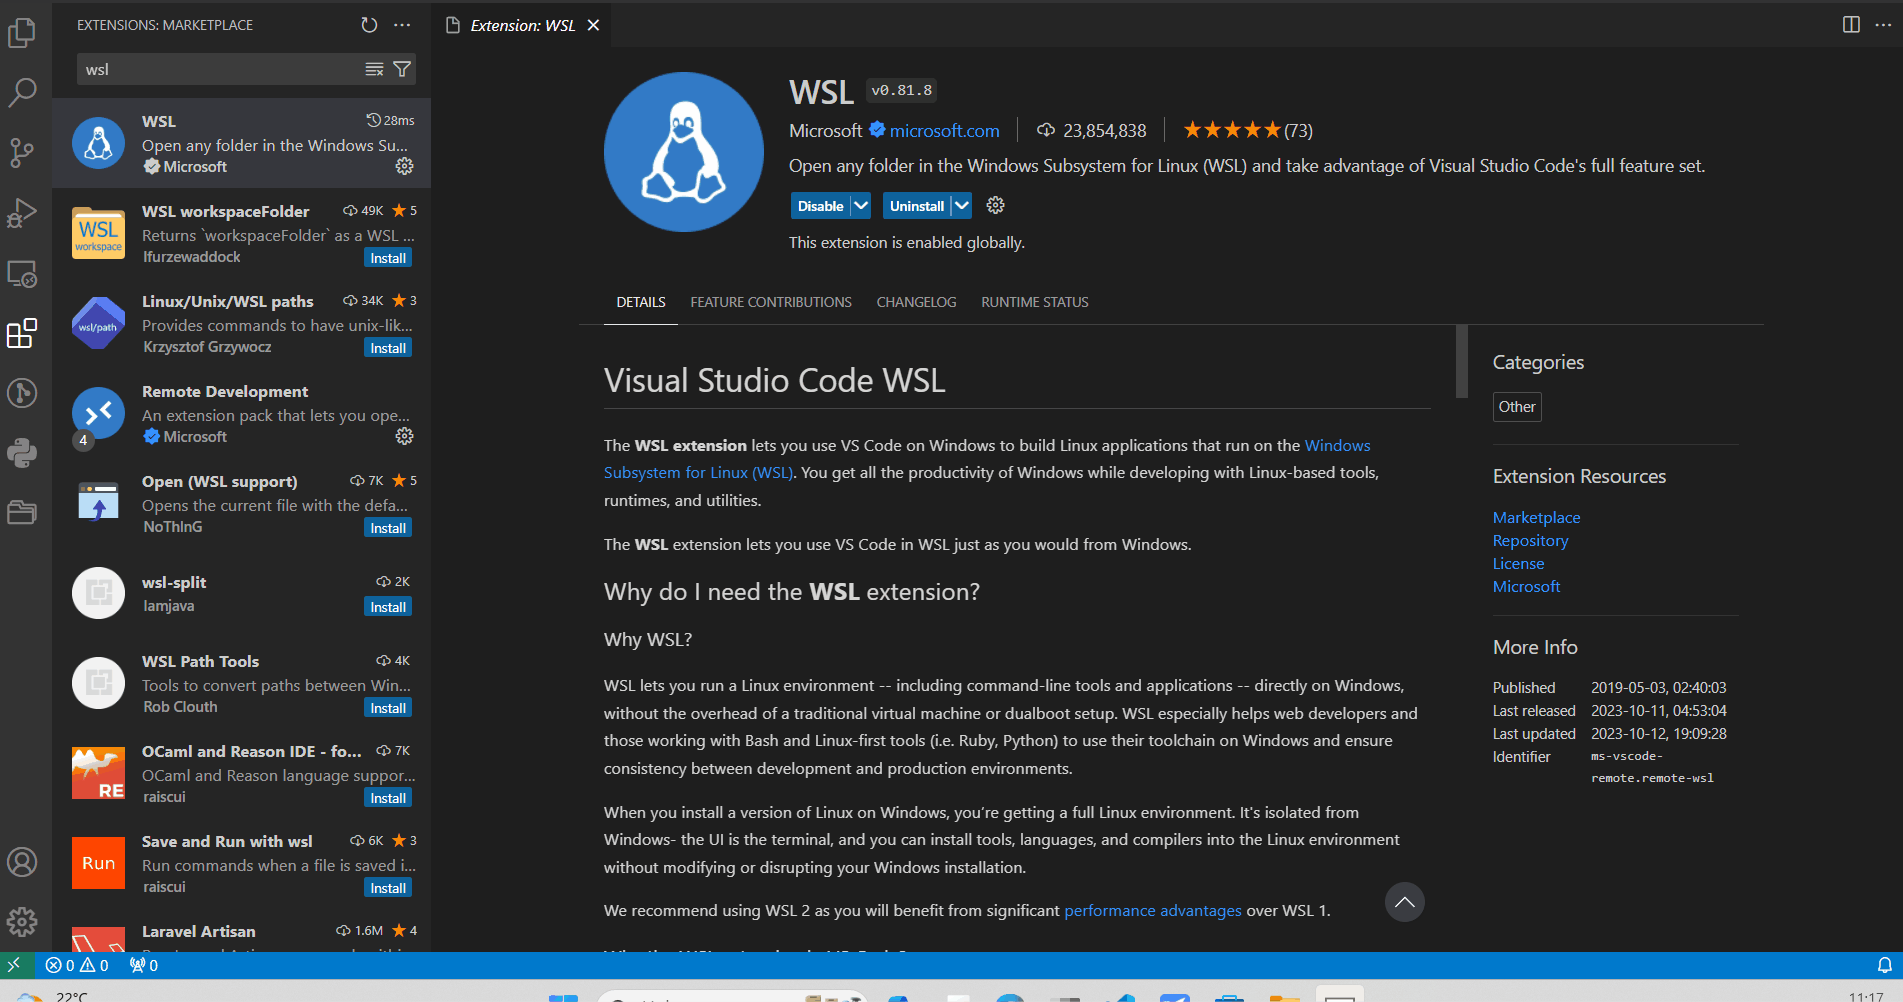Open the Remote Explorer view
The width and height of the screenshot is (1903, 1002).
22,273
